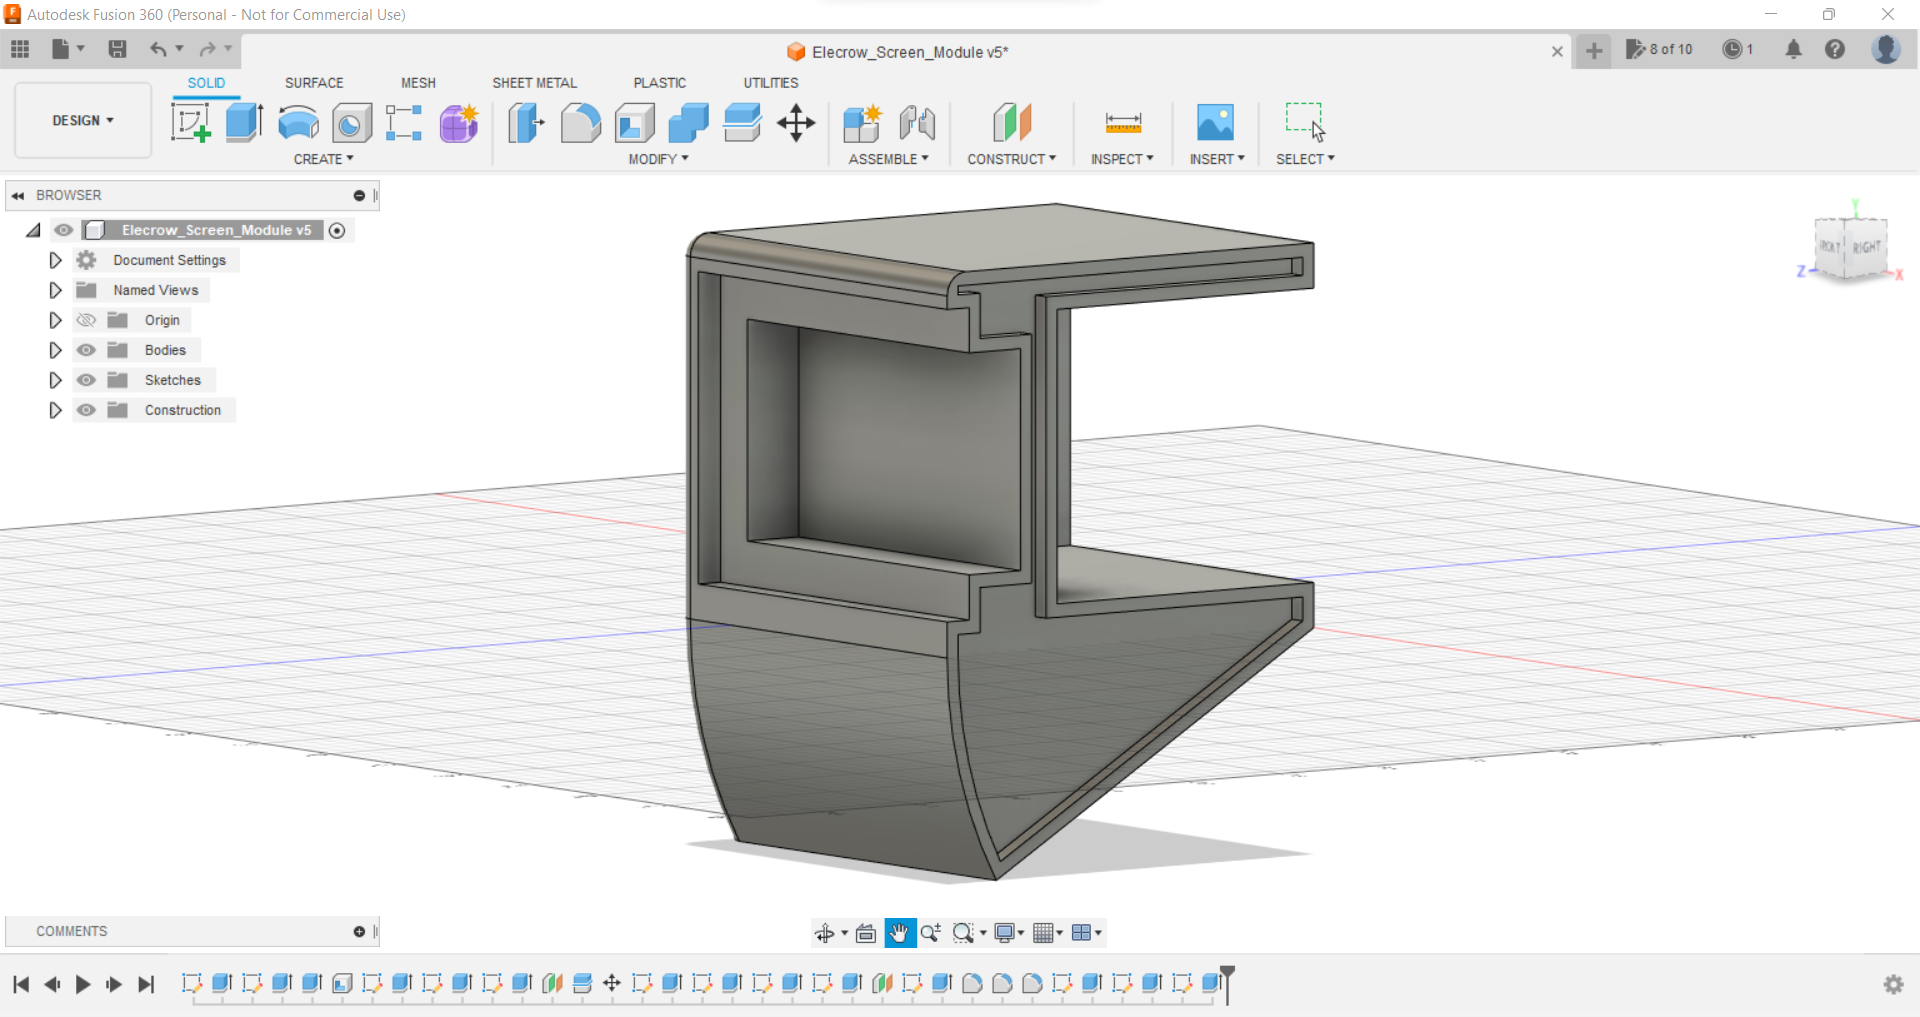The image size is (1920, 1017).
Task: Switch to the SHEET METAL tab
Action: 534,83
